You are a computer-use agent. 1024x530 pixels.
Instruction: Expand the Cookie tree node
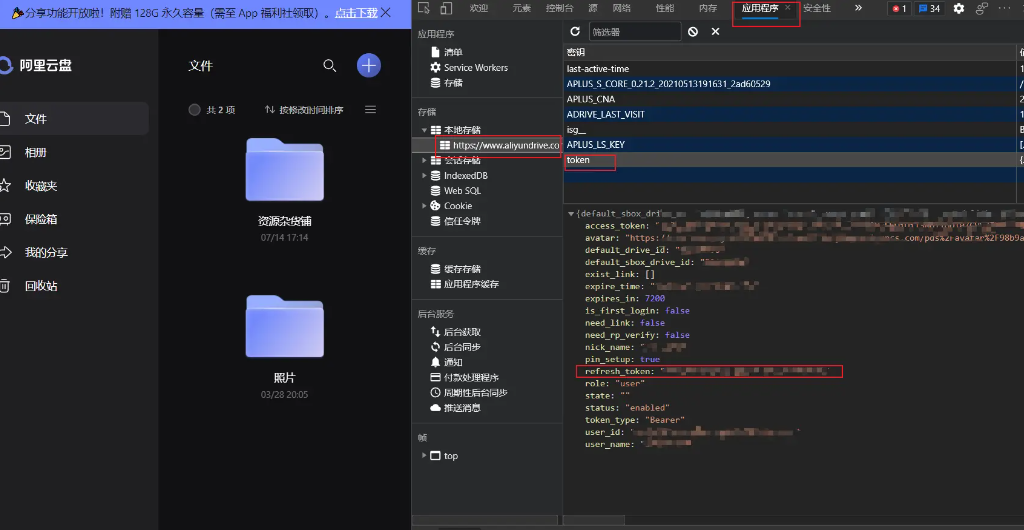[x=424, y=206]
